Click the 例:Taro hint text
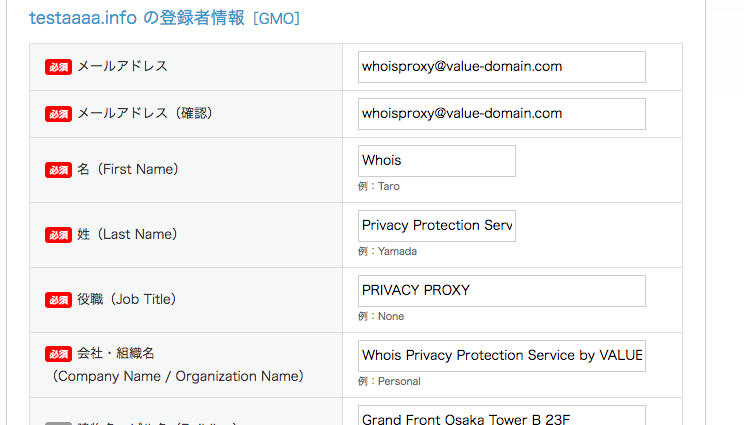Screen dimensions: 744x425 [379, 186]
